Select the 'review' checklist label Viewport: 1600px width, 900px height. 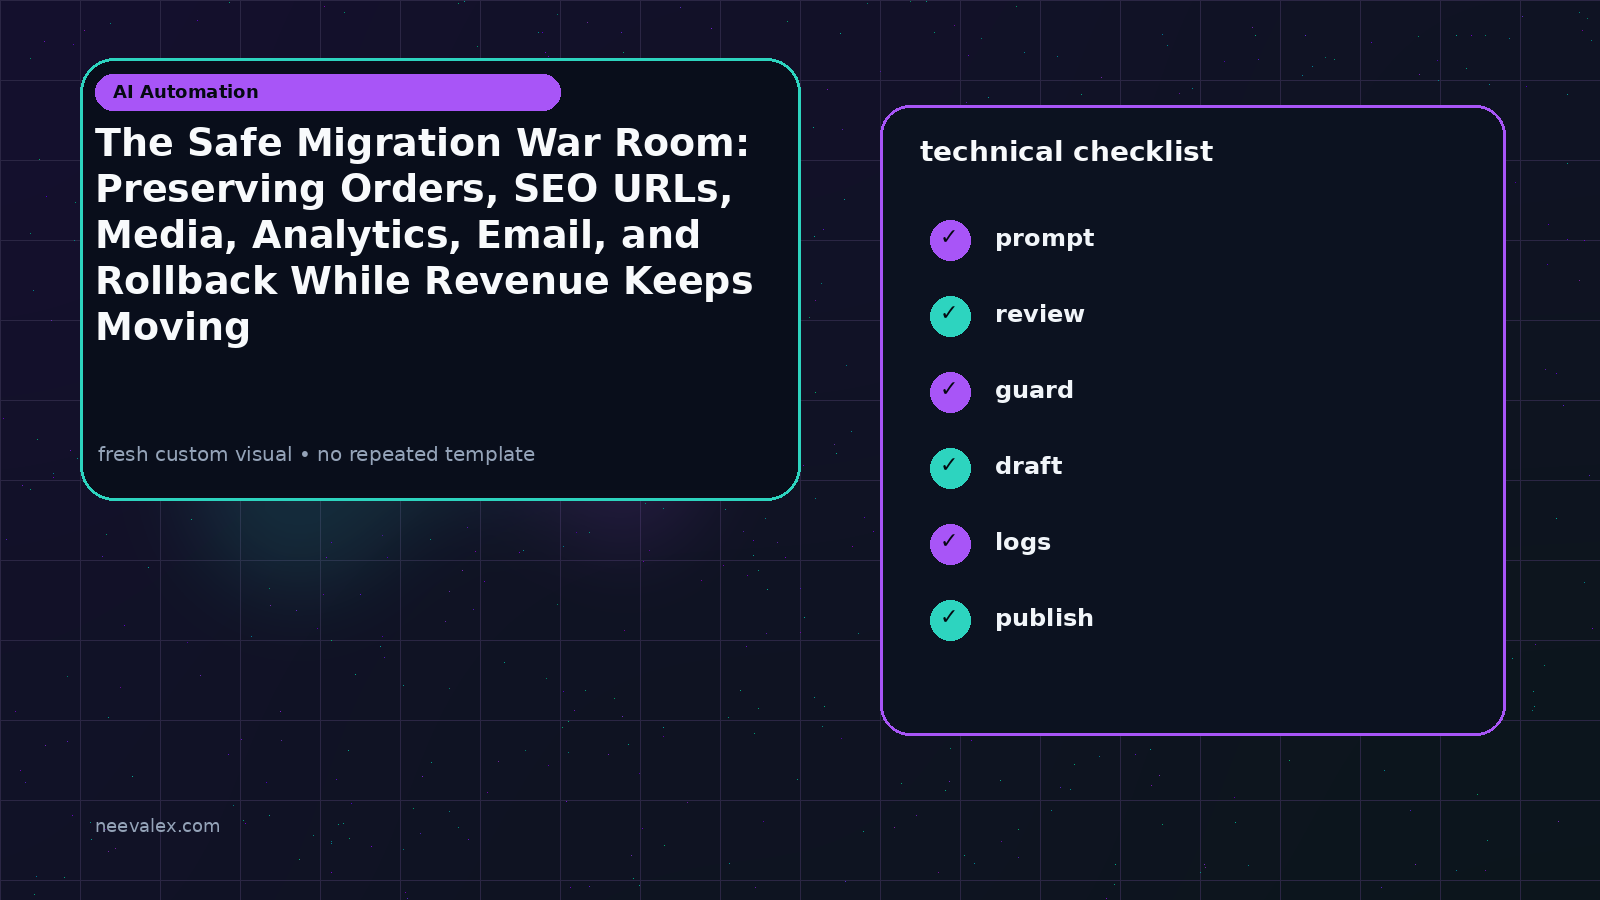(x=1039, y=314)
